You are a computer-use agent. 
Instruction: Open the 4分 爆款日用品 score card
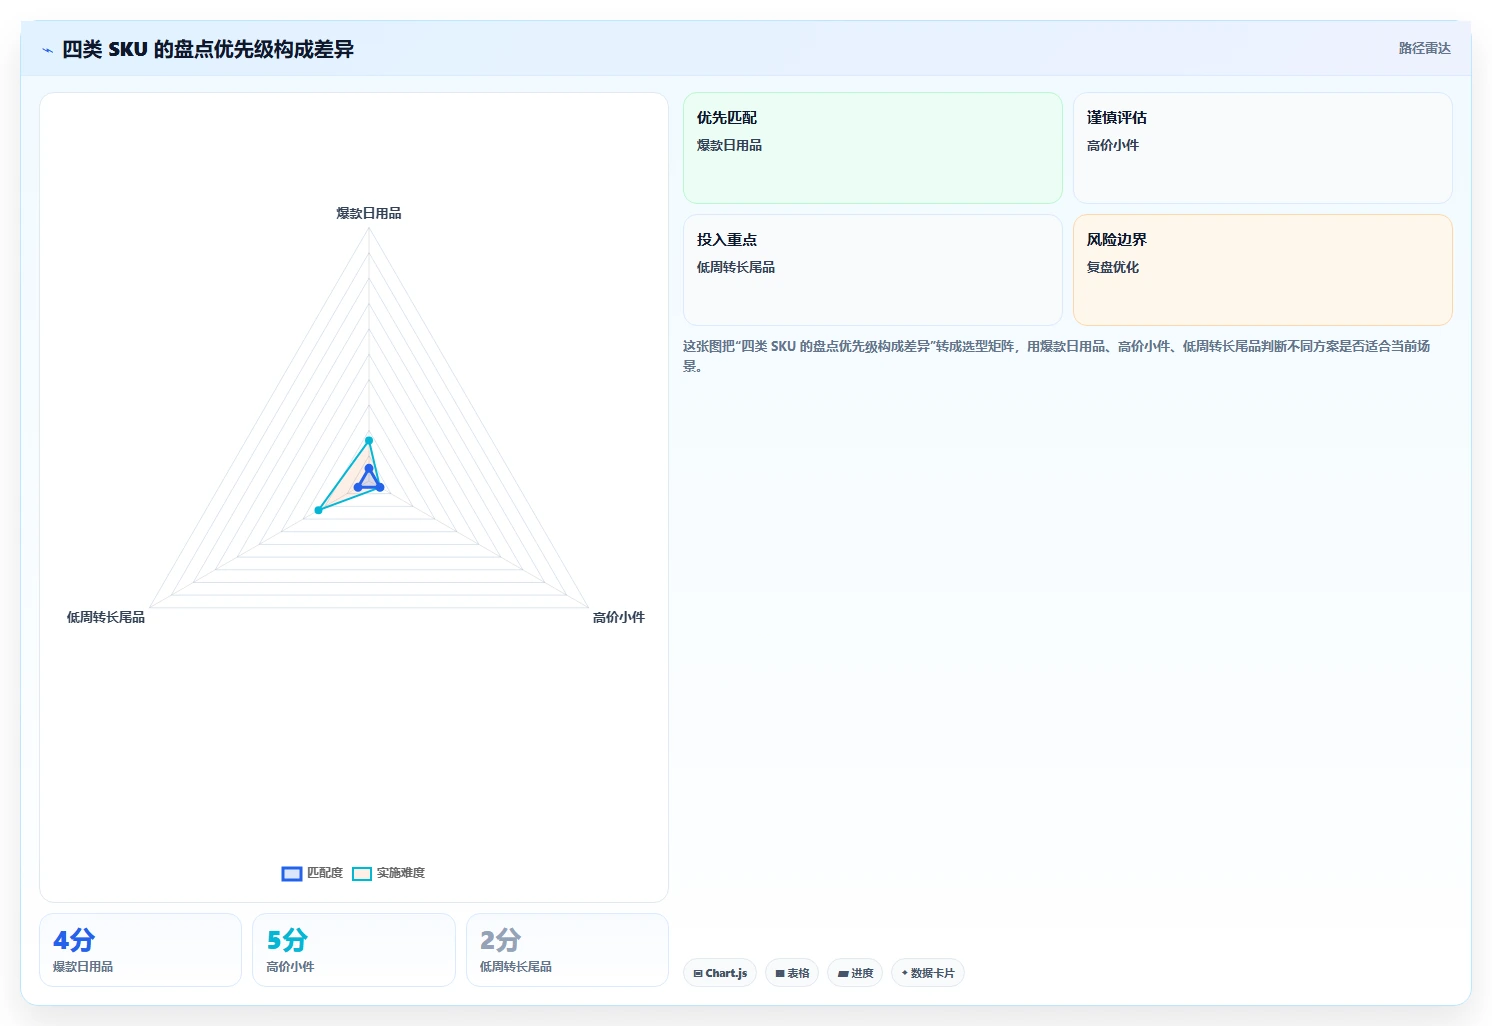tap(140, 950)
